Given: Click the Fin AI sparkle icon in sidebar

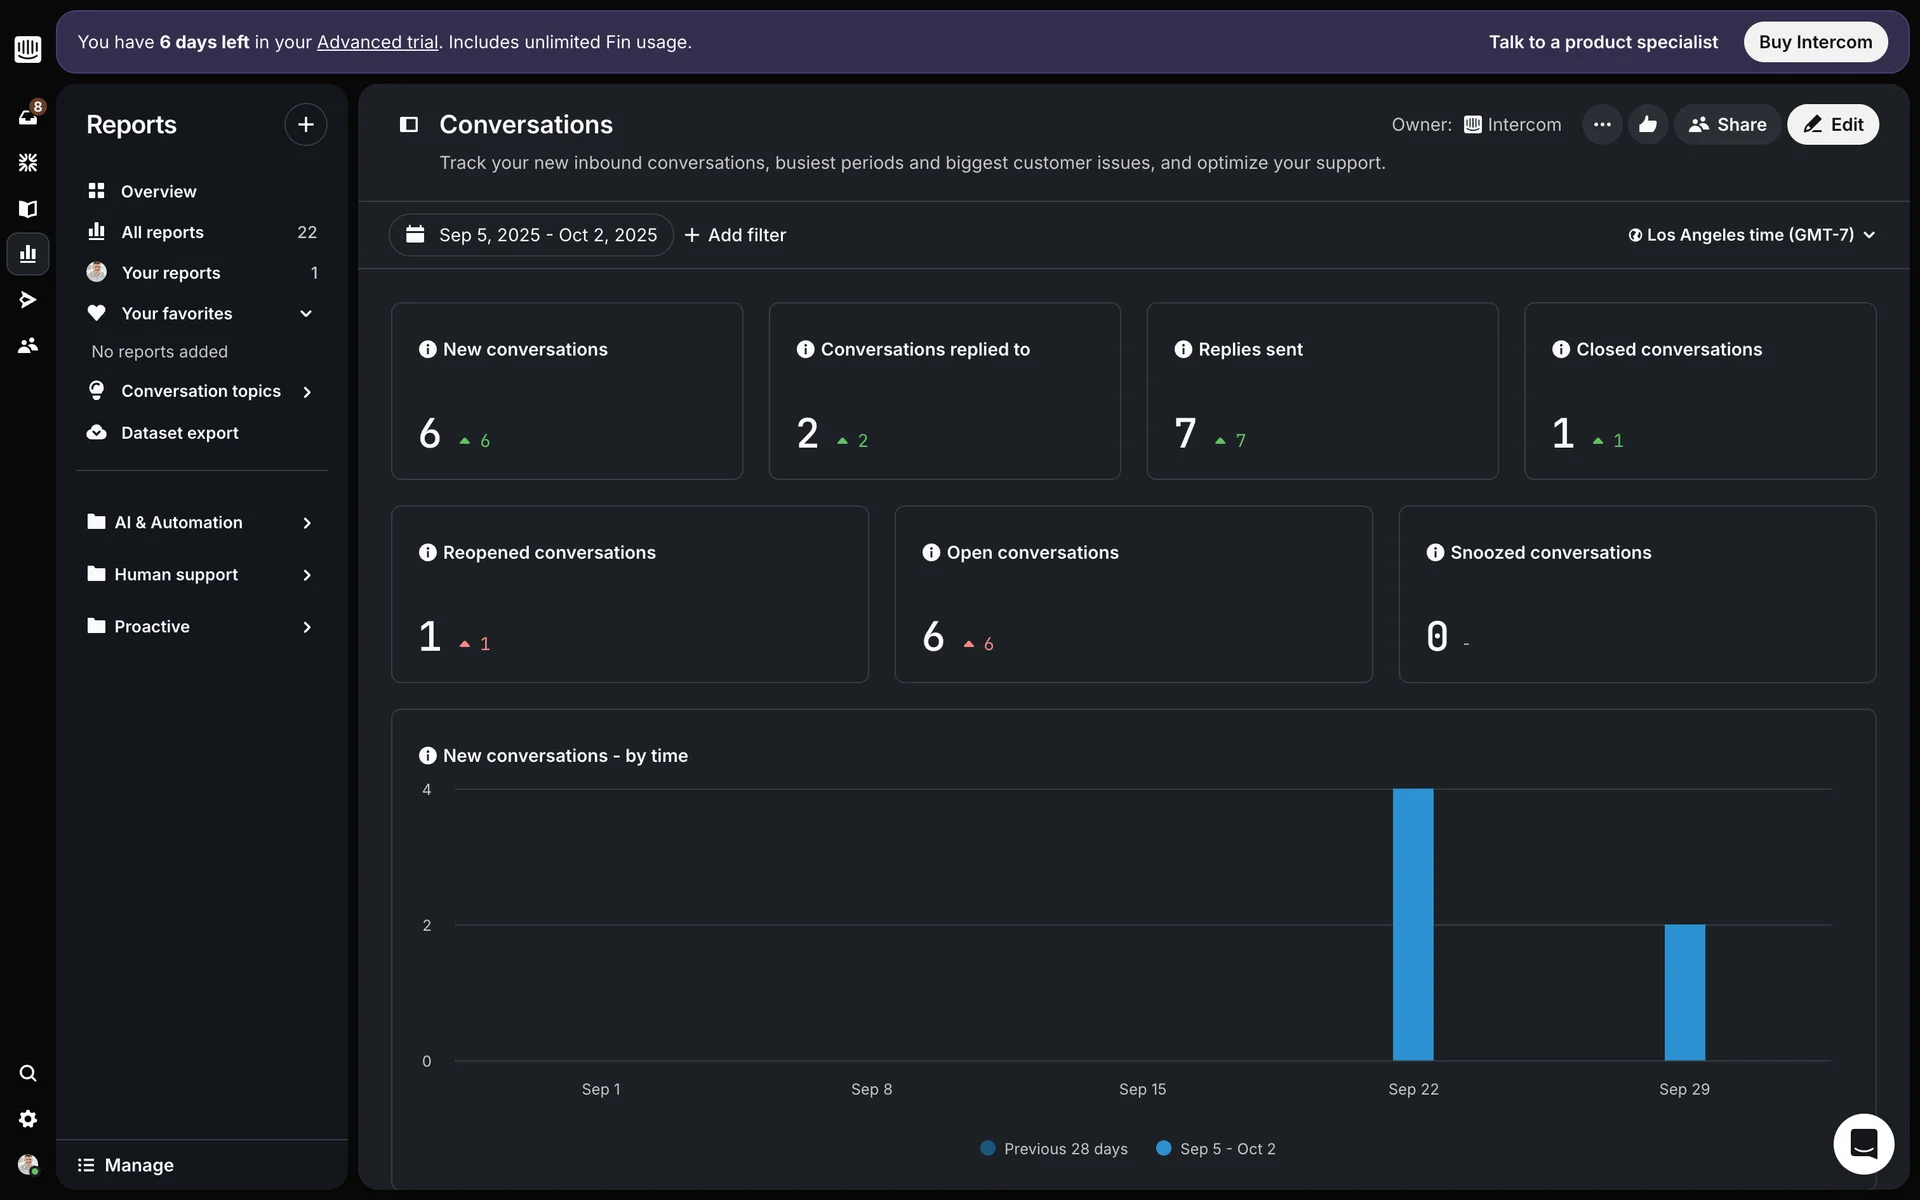Looking at the screenshot, I should tap(28, 162).
